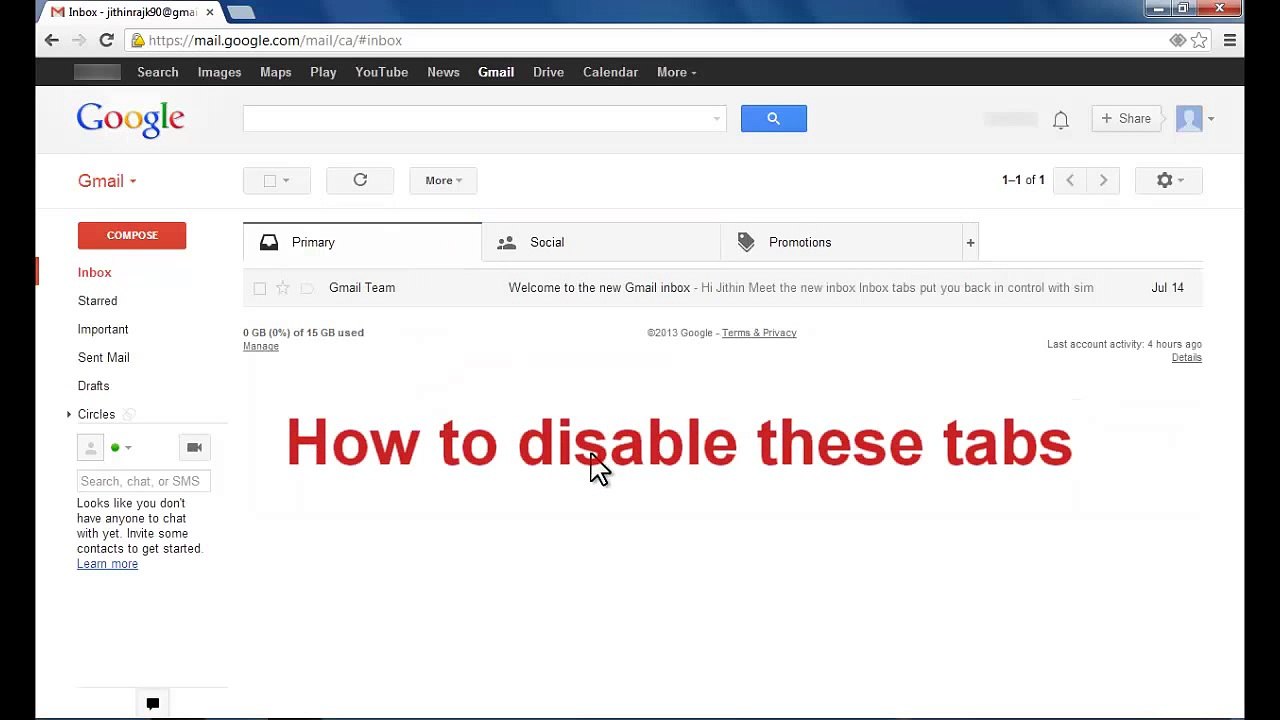This screenshot has height=720, width=1280.
Task: Open chat status dropdown
Action: [127, 447]
